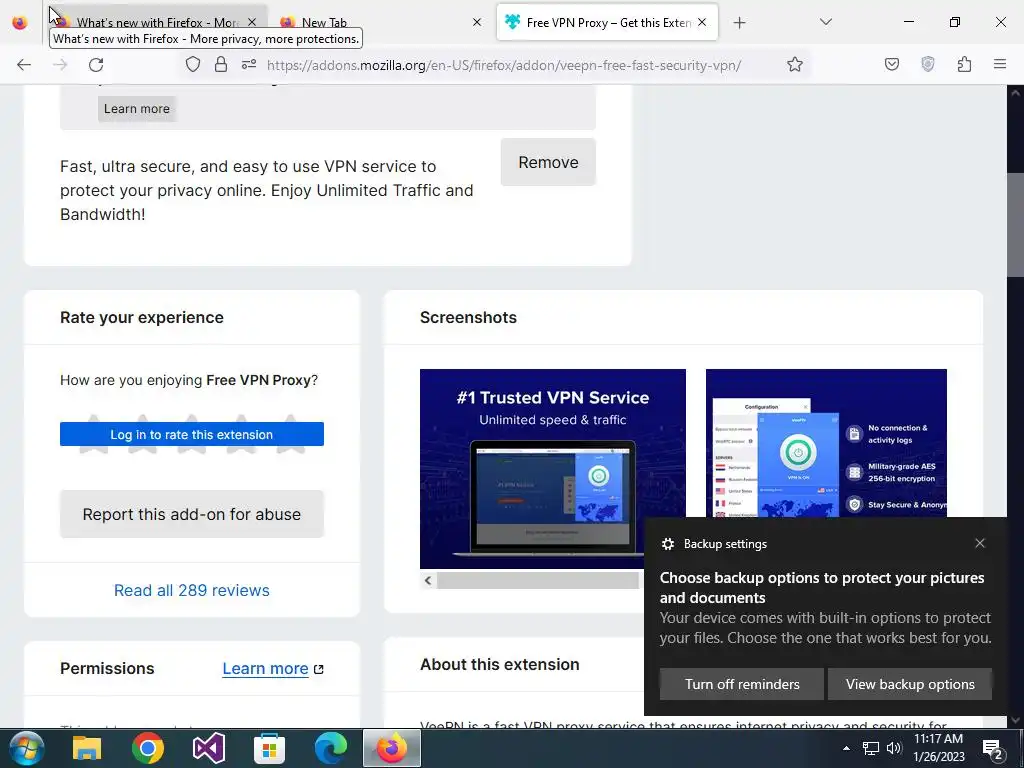
Task: Open Permissions Learn more link
Action: point(272,668)
